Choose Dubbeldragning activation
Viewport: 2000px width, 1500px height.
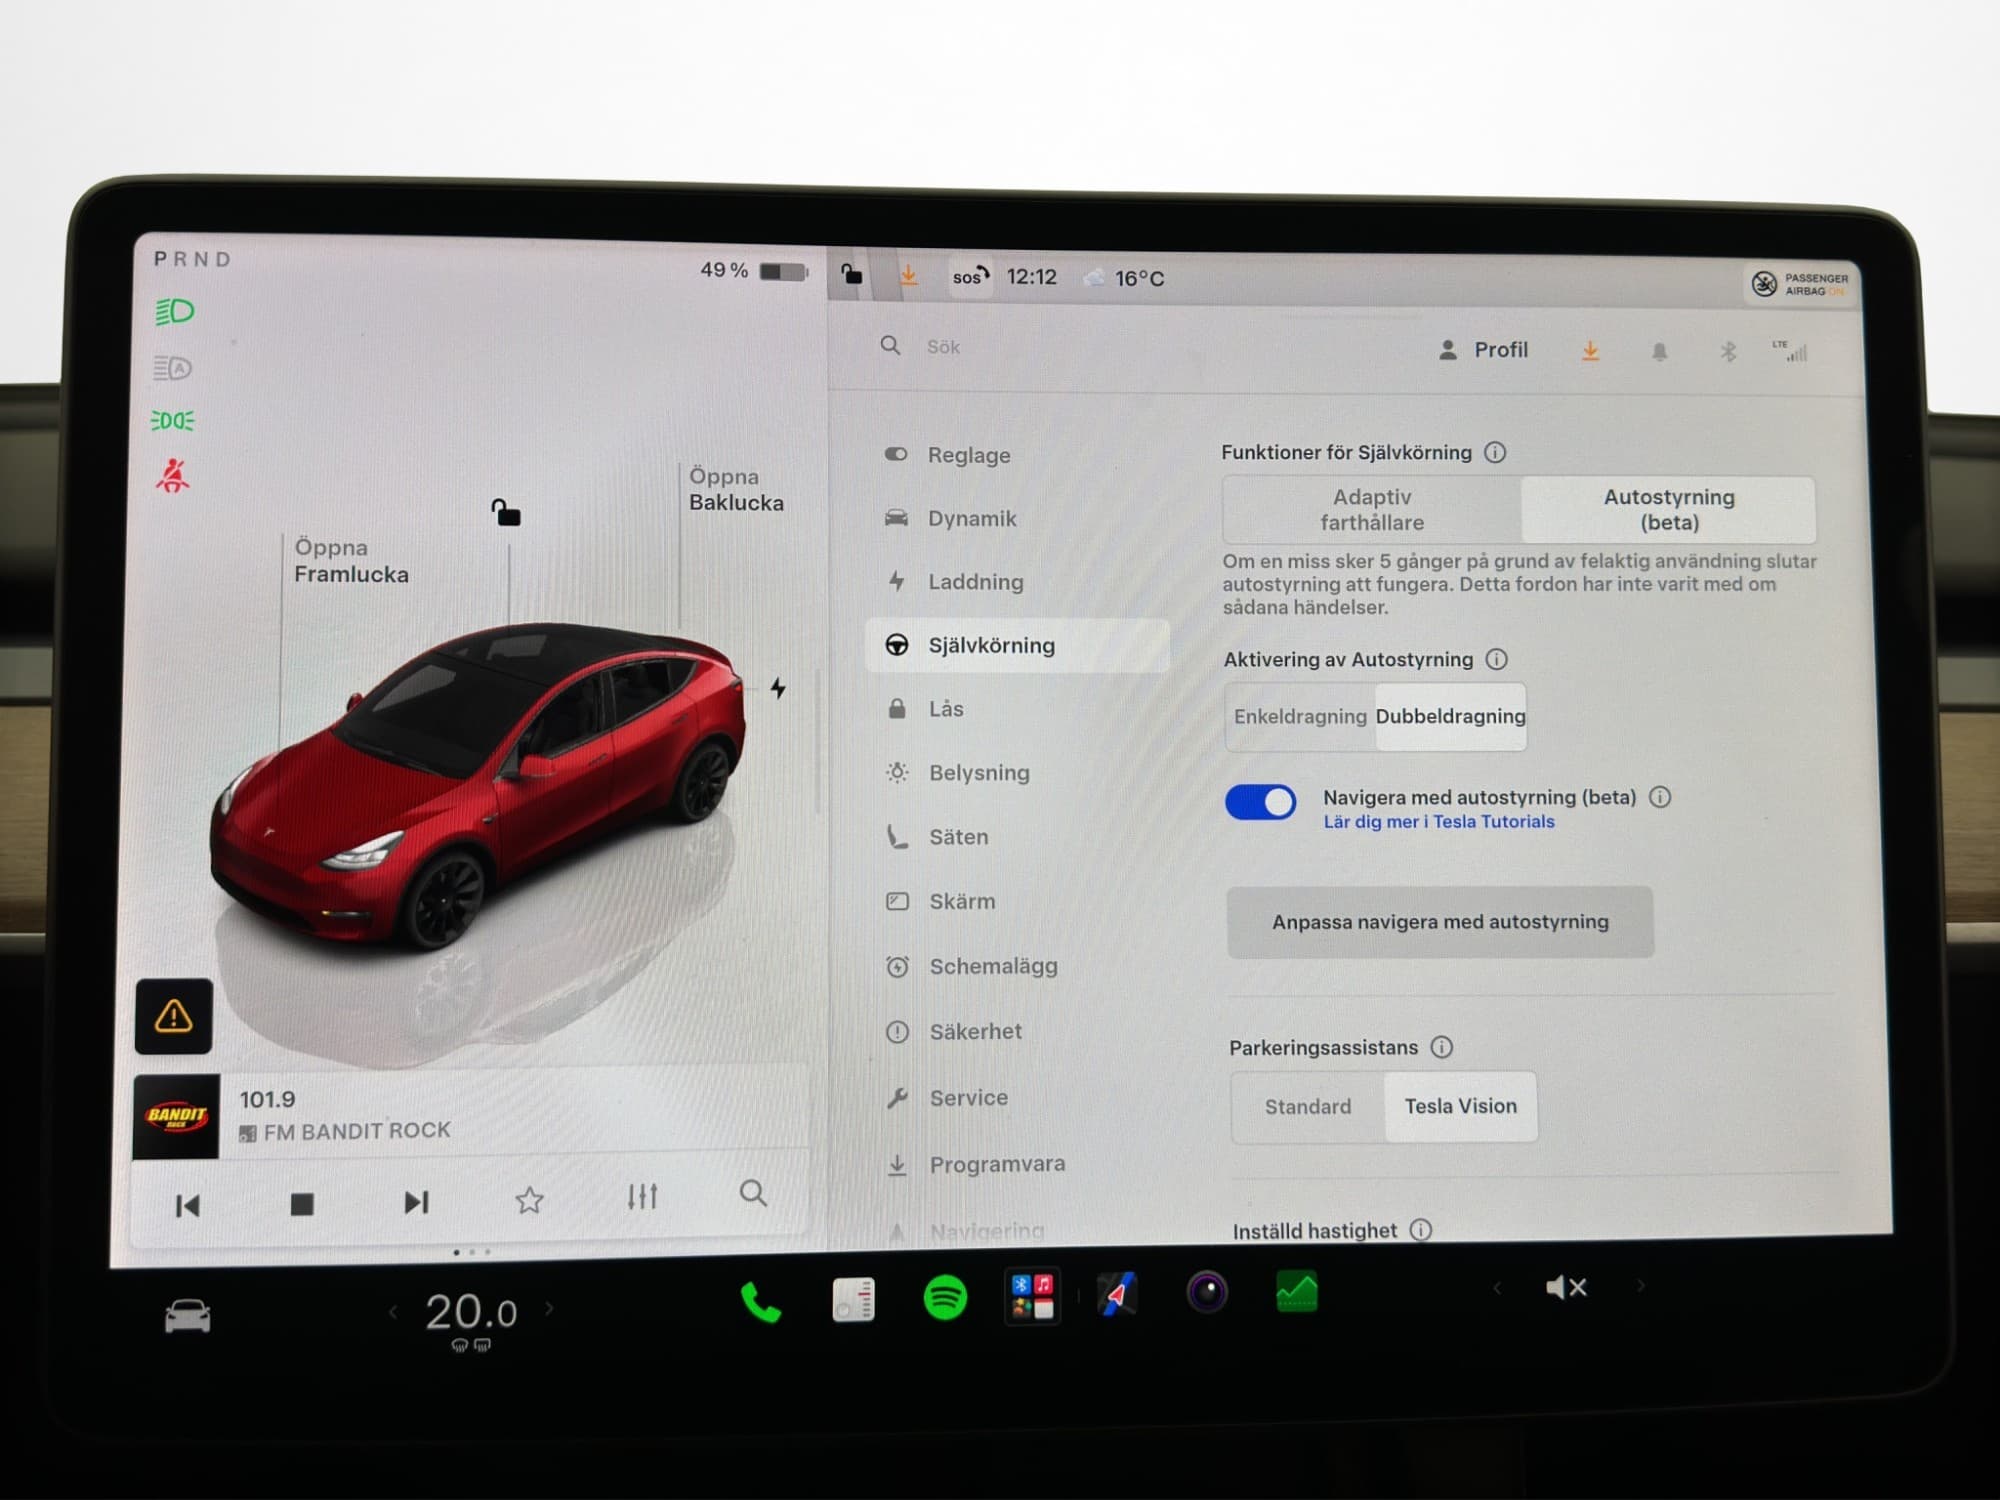pos(1450,716)
